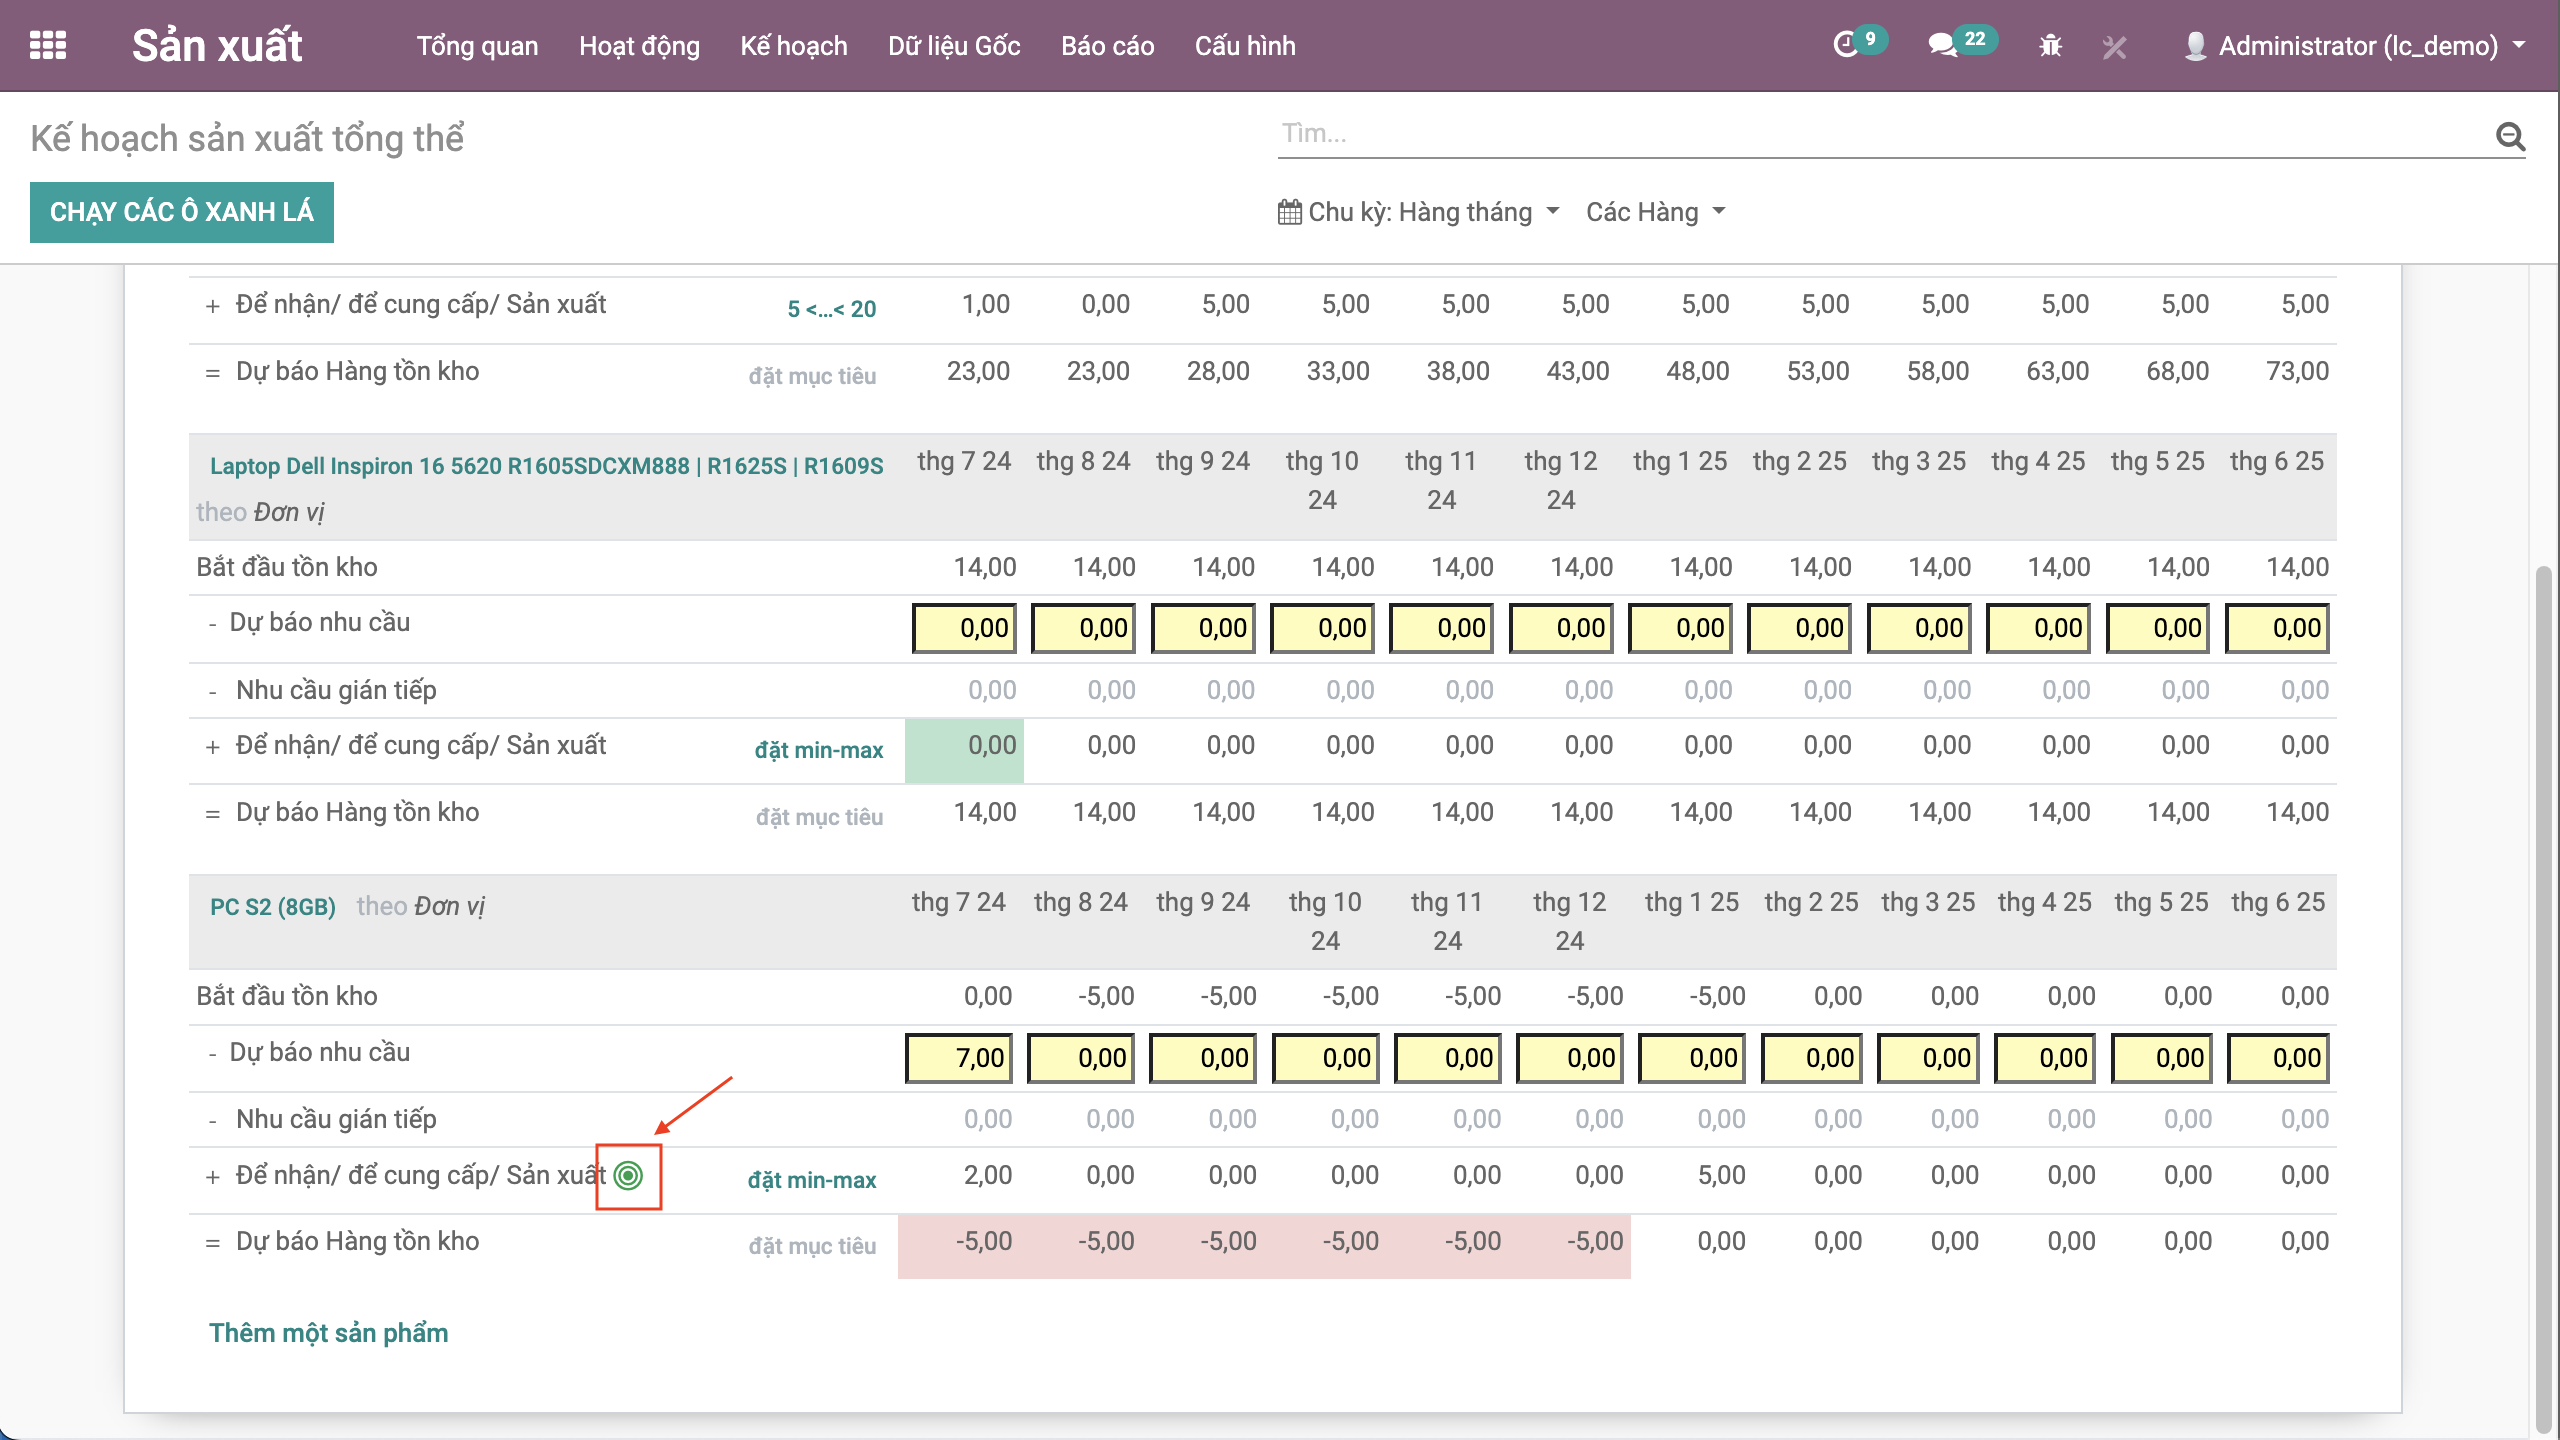The image size is (2560, 1440).
Task: Click the debug bug icon
Action: point(2050,46)
